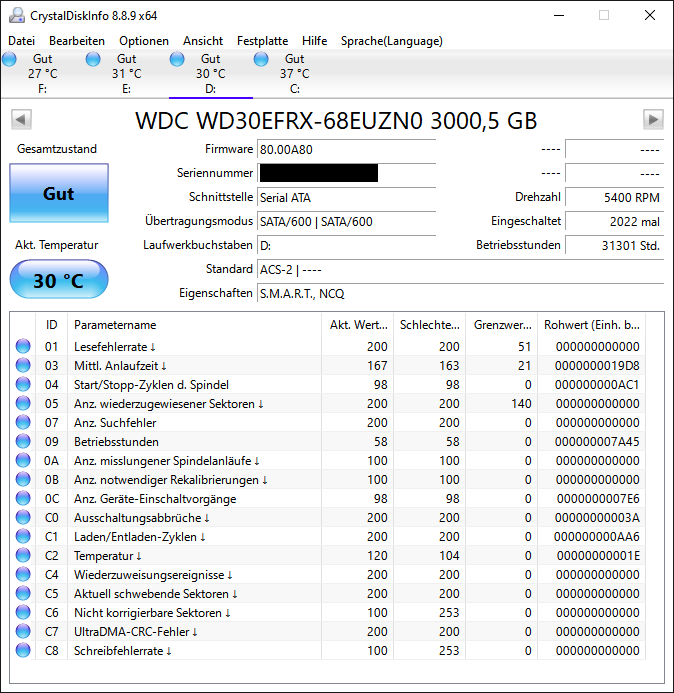Click status icon of Betriebsstunden row 09

23,441
